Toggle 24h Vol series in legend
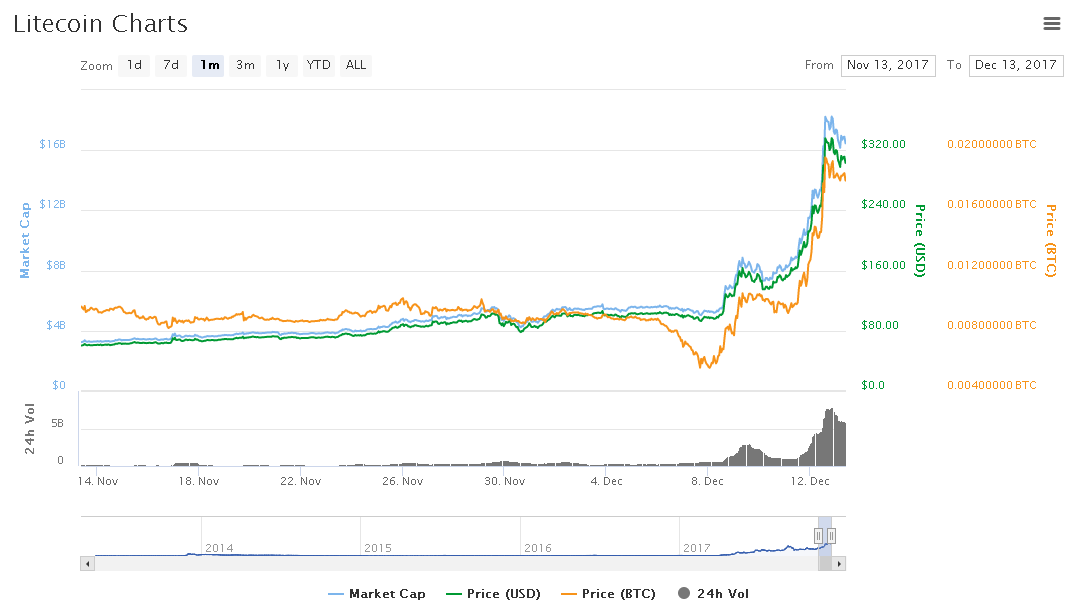This screenshot has width=1066, height=609. click(713, 593)
